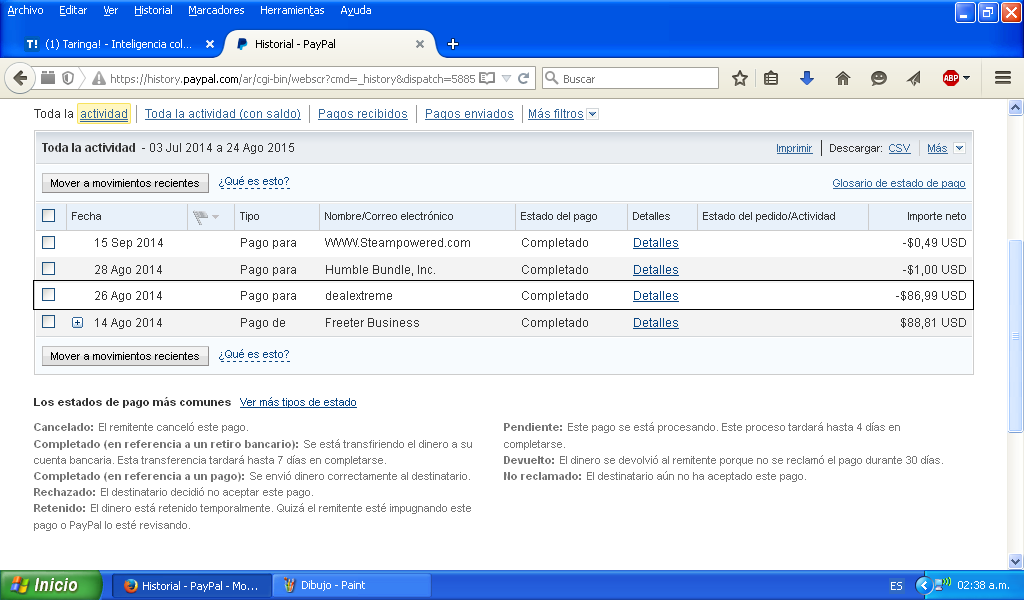Screen dimensions: 1024x600
Task: Click the network connection tray icon
Action: [x=942, y=584]
